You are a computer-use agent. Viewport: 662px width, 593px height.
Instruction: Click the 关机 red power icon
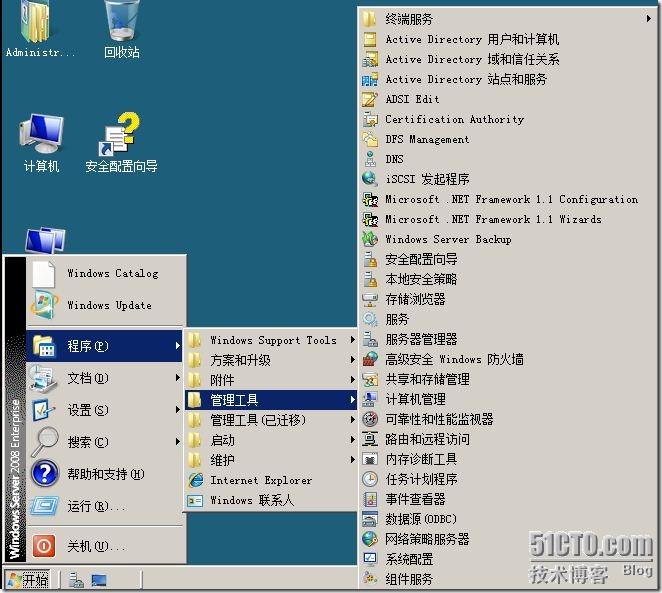tap(43, 546)
